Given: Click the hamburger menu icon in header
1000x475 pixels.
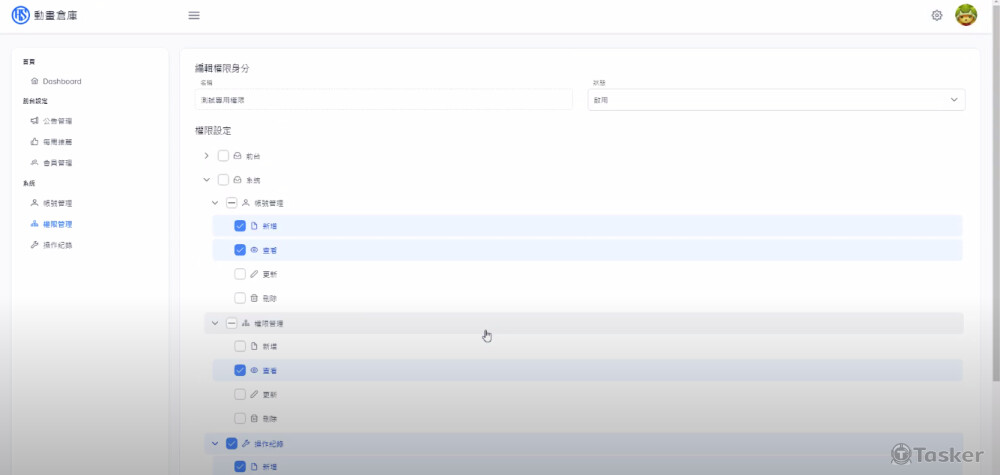Looking at the screenshot, I should click(194, 15).
